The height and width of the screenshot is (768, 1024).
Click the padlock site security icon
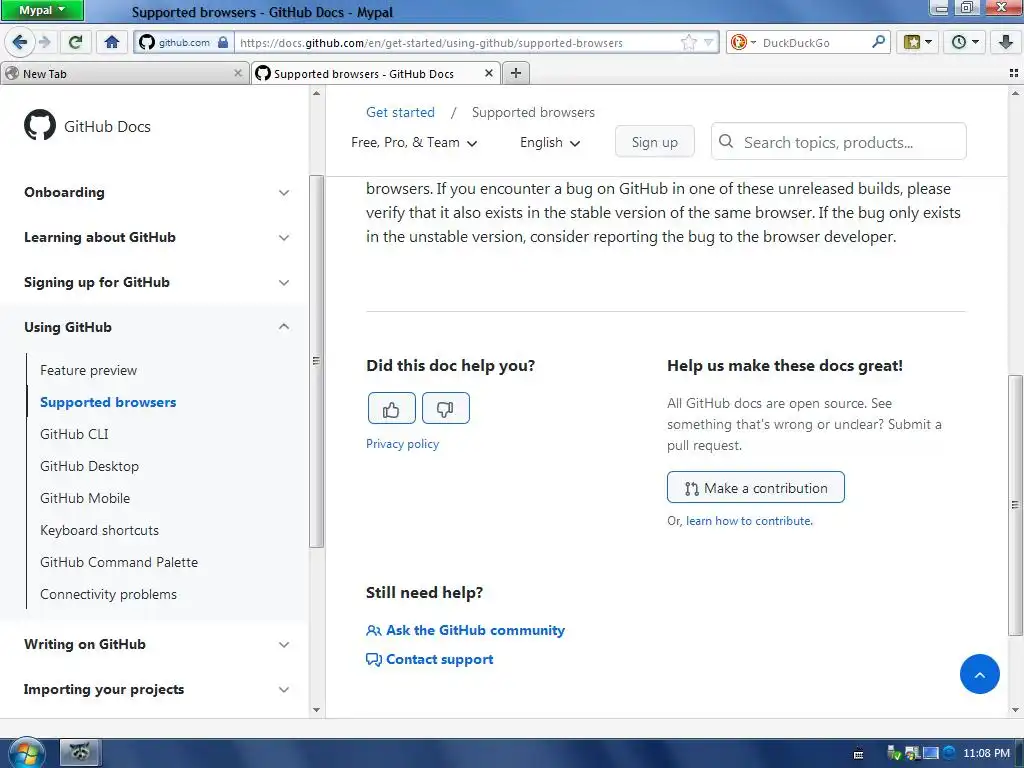click(223, 42)
